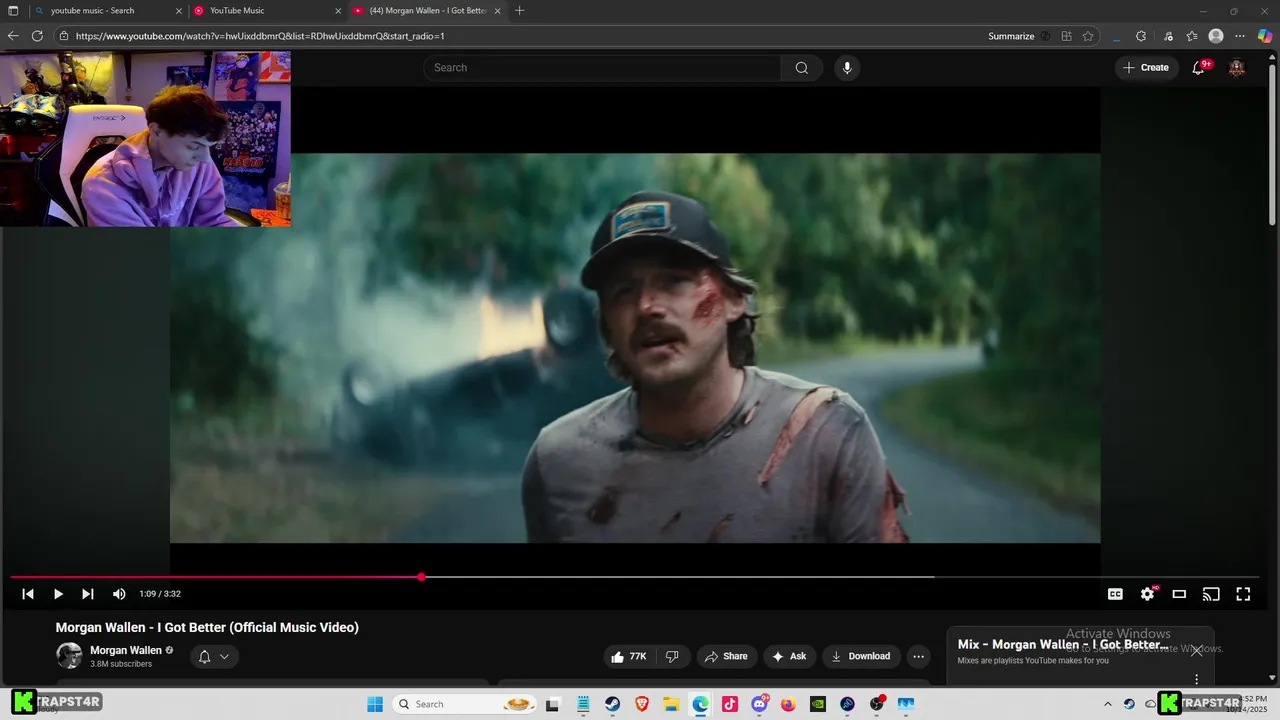
Task: Mute the video volume
Action: [119, 594]
